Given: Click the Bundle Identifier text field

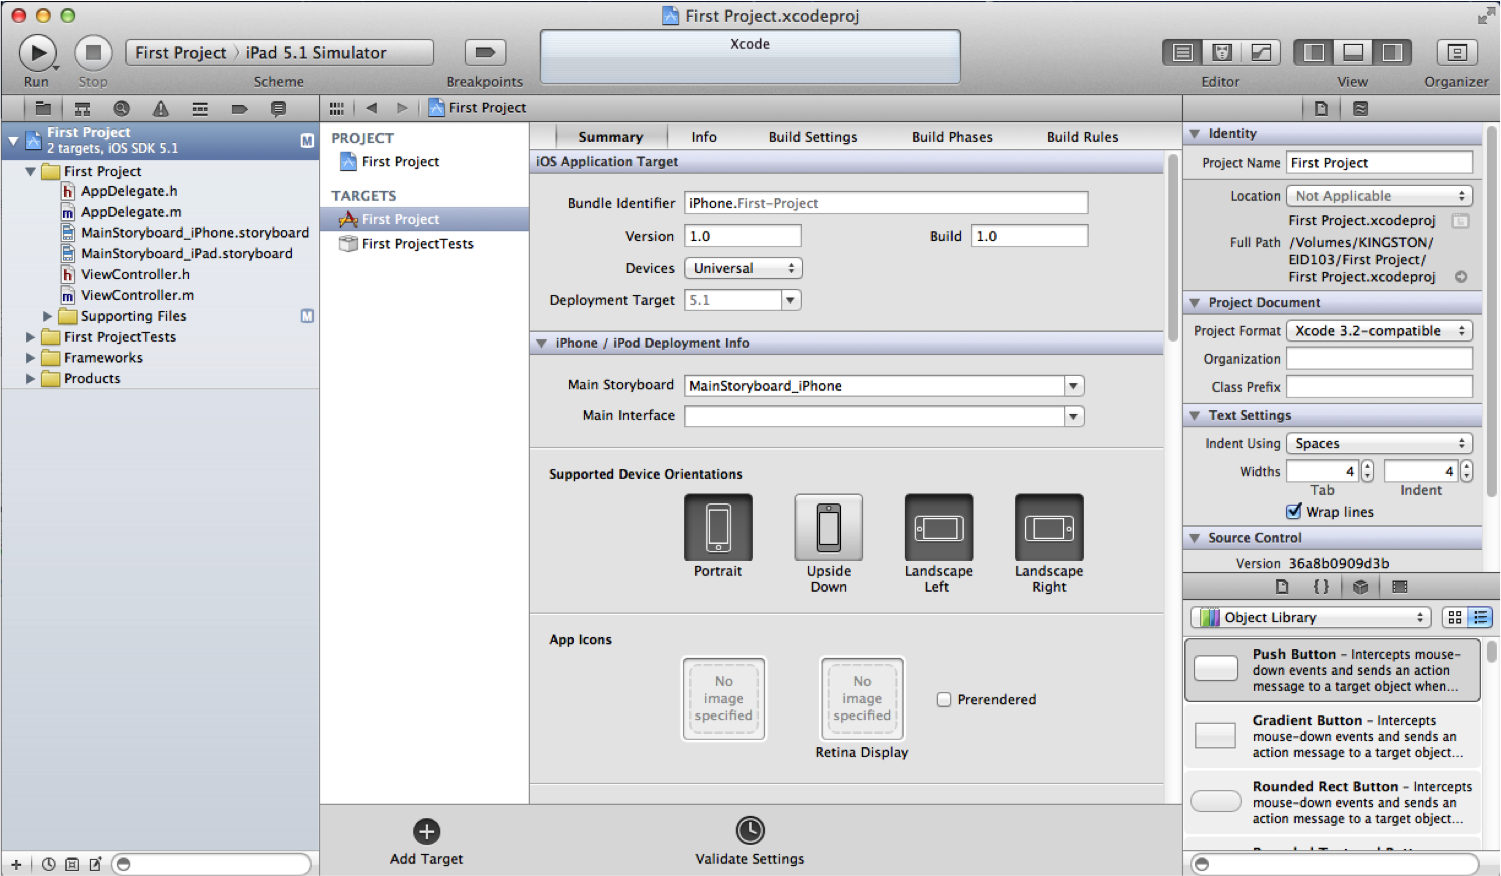Looking at the screenshot, I should [x=885, y=203].
